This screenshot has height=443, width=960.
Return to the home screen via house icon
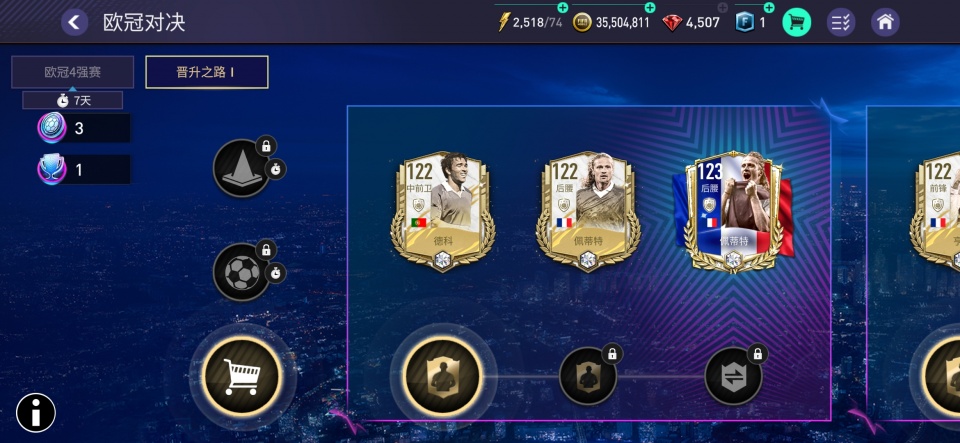point(885,23)
